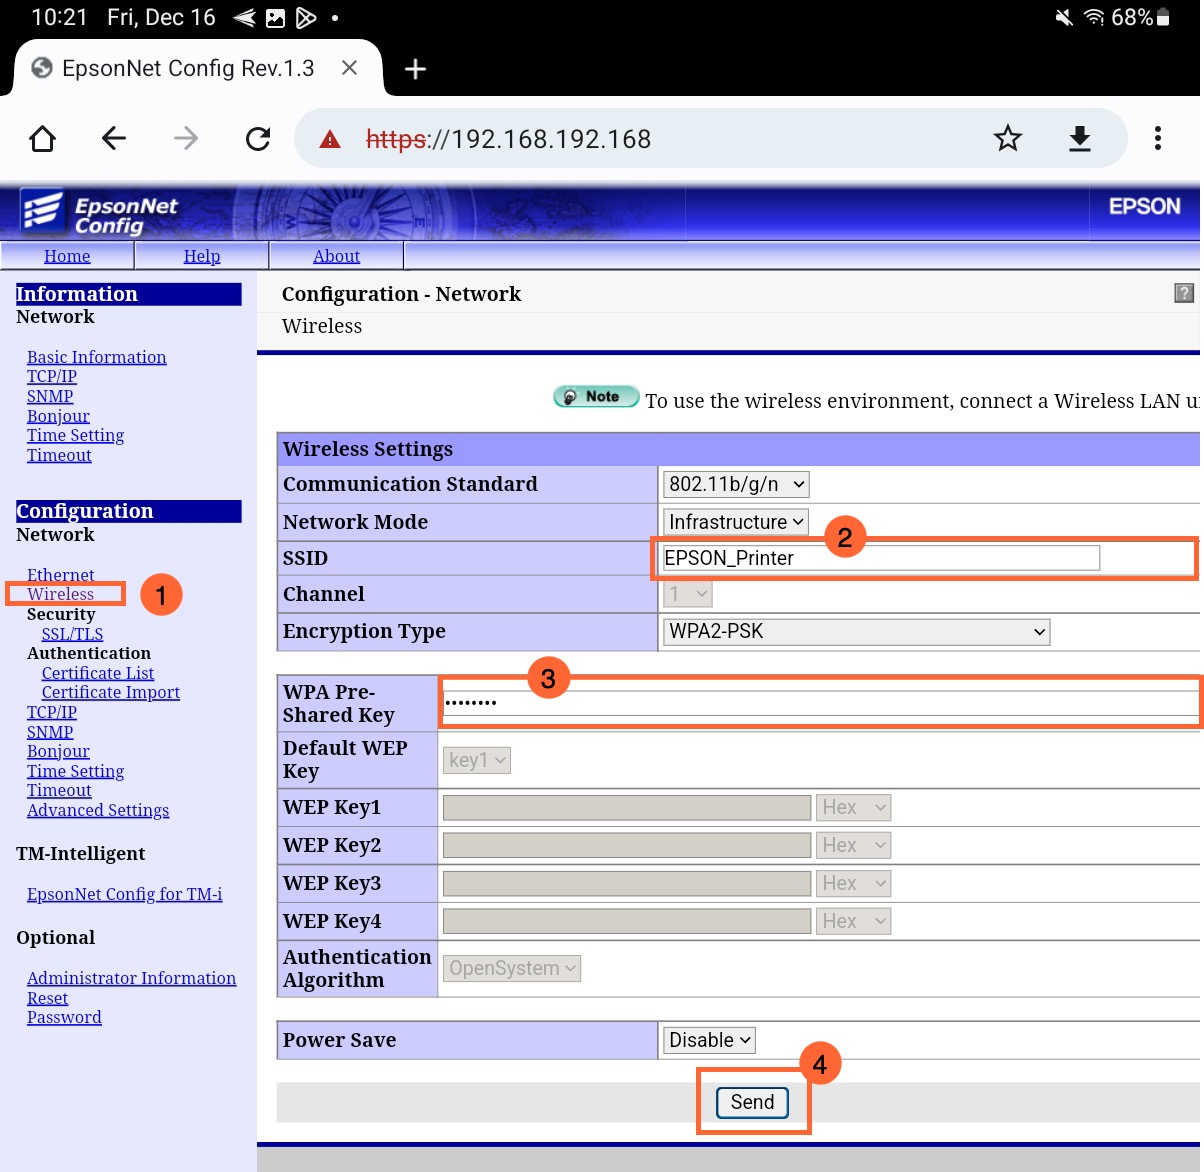Open the Chrome three-dot menu
This screenshot has width=1204, height=1172.
coord(1158,138)
